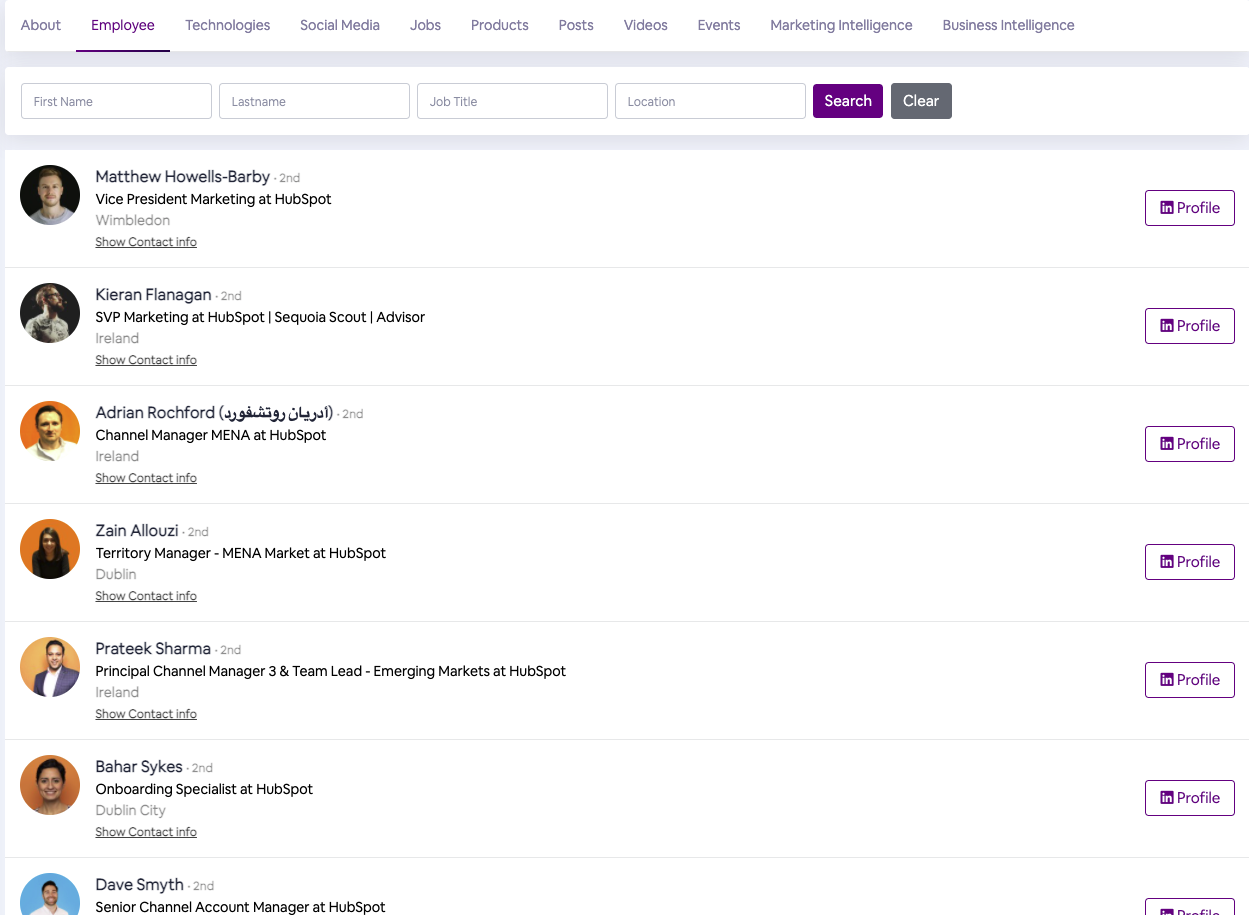Open the About tab
This screenshot has height=915, width=1249.
pyautogui.click(x=41, y=25)
